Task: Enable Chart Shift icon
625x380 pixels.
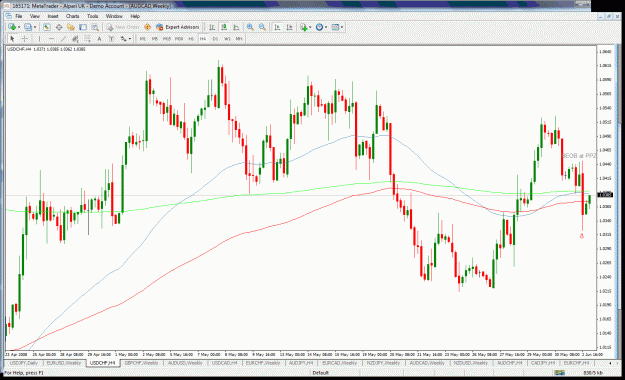Action: click(289, 27)
